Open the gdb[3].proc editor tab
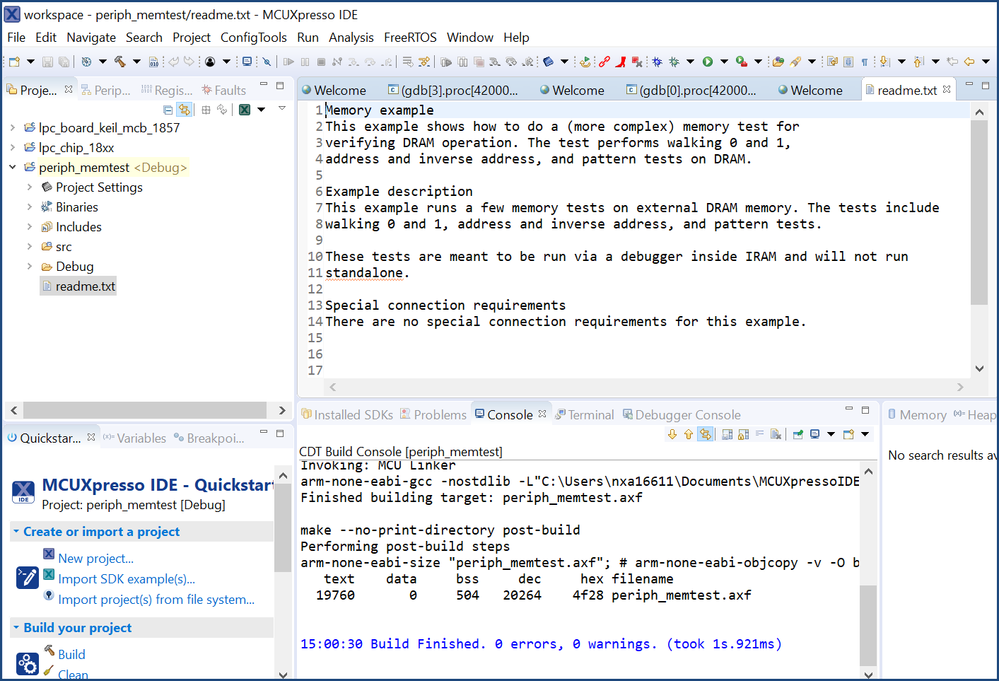999x681 pixels. [453, 90]
